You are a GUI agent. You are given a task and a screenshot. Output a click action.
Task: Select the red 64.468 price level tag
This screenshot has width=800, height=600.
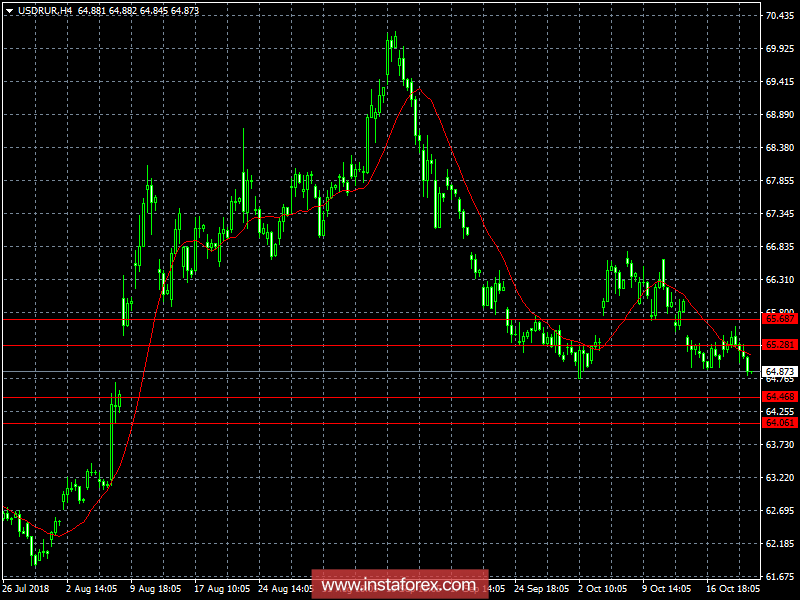click(x=780, y=397)
